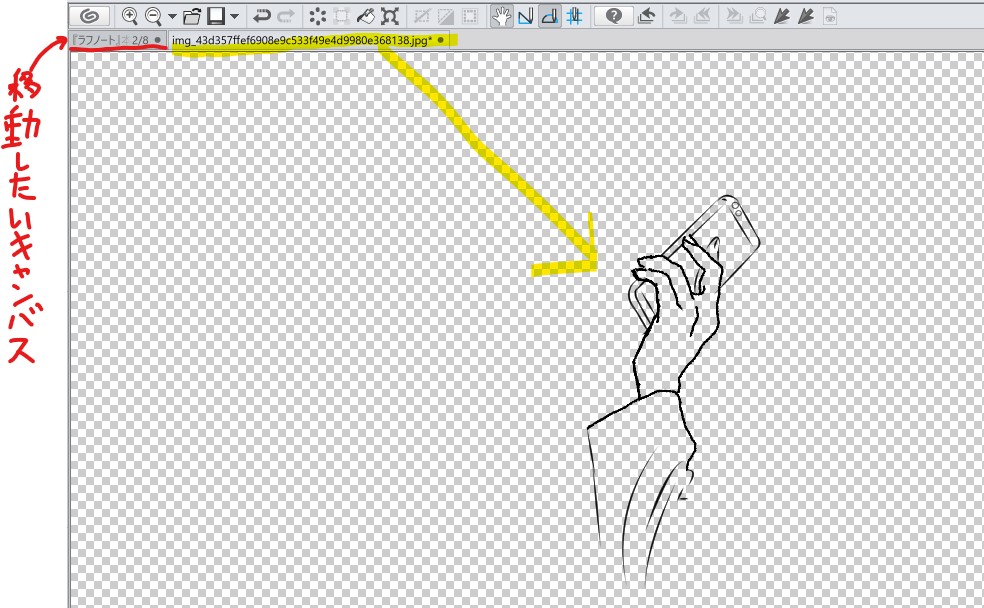Toggle snap to ruler
The width and height of the screenshot is (984, 608).
[526, 16]
